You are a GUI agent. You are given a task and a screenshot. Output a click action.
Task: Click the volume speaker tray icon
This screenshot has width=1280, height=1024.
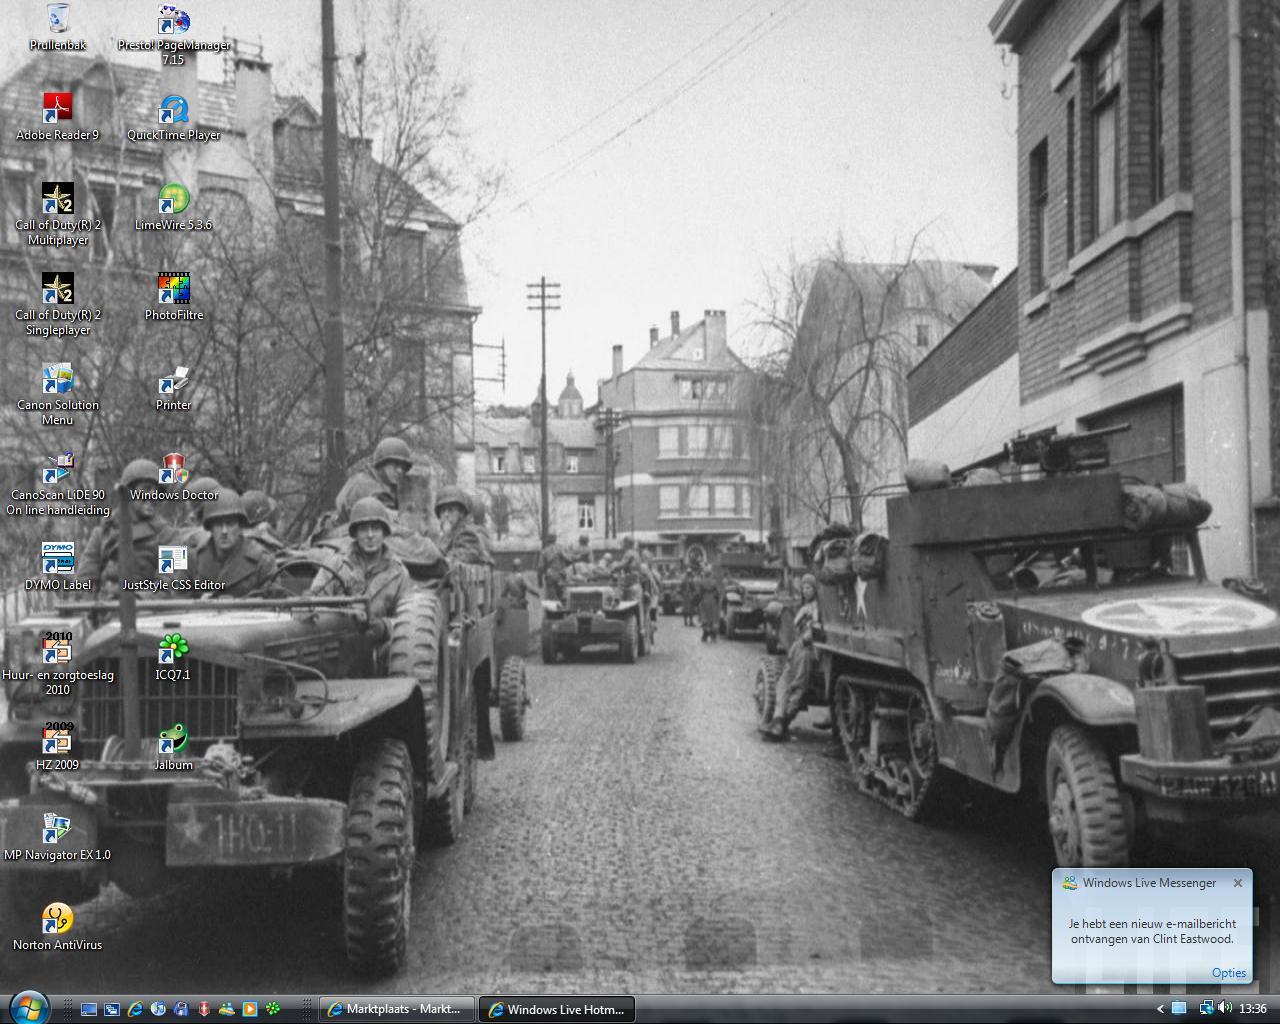(x=1225, y=1008)
